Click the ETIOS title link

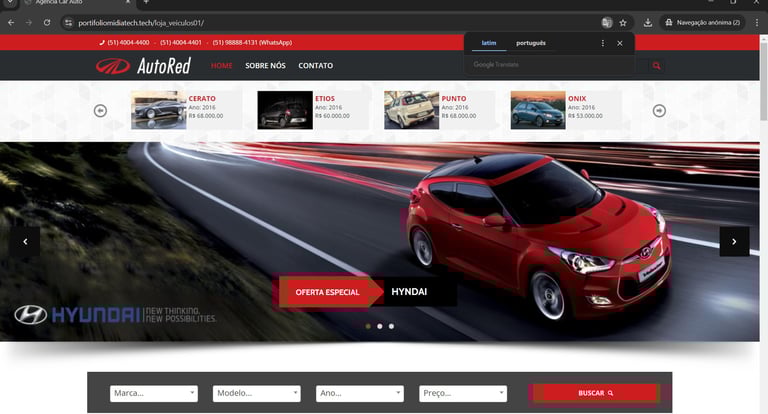coord(325,98)
